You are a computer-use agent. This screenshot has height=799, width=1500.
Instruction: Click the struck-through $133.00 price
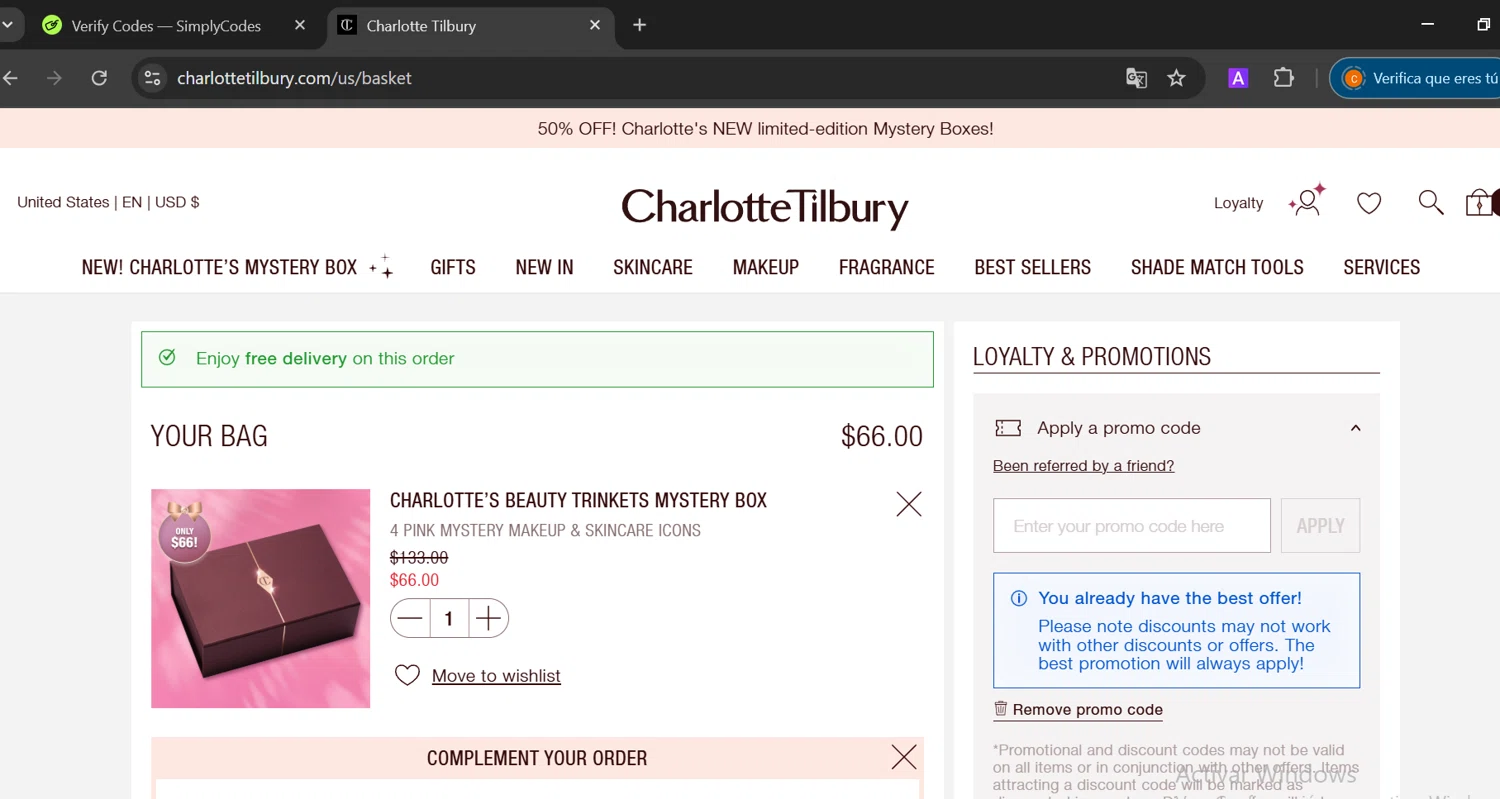click(x=419, y=557)
